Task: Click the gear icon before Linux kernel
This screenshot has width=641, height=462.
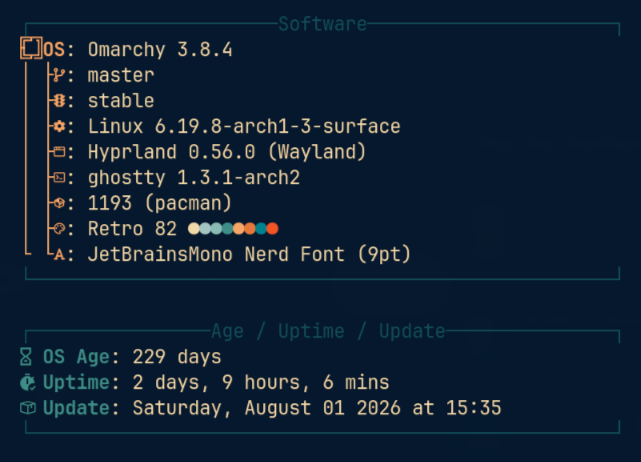Action: tap(59, 126)
